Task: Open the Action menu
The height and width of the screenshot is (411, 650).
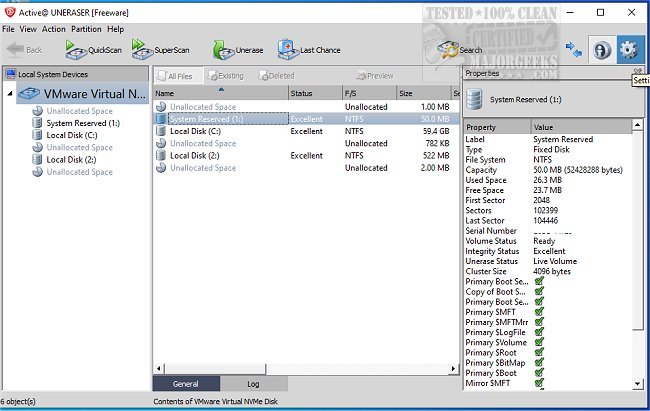Action: click(x=53, y=29)
